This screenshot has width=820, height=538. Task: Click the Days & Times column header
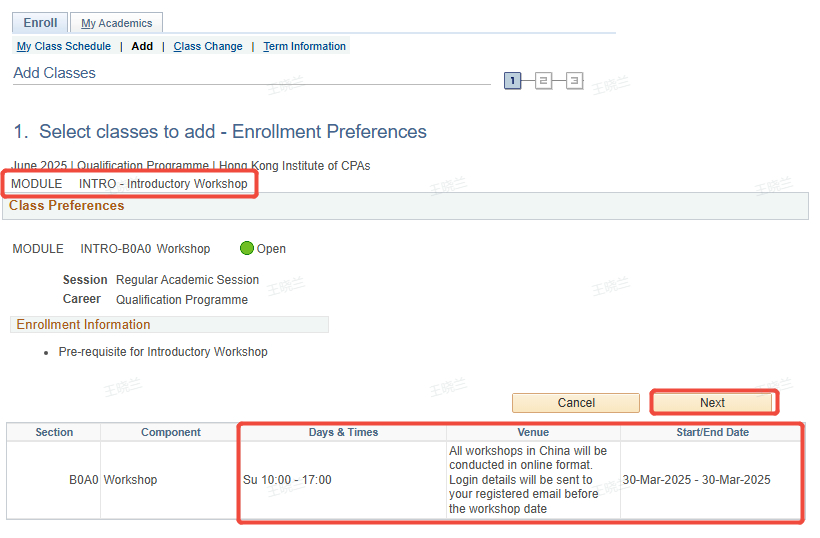pos(343,432)
